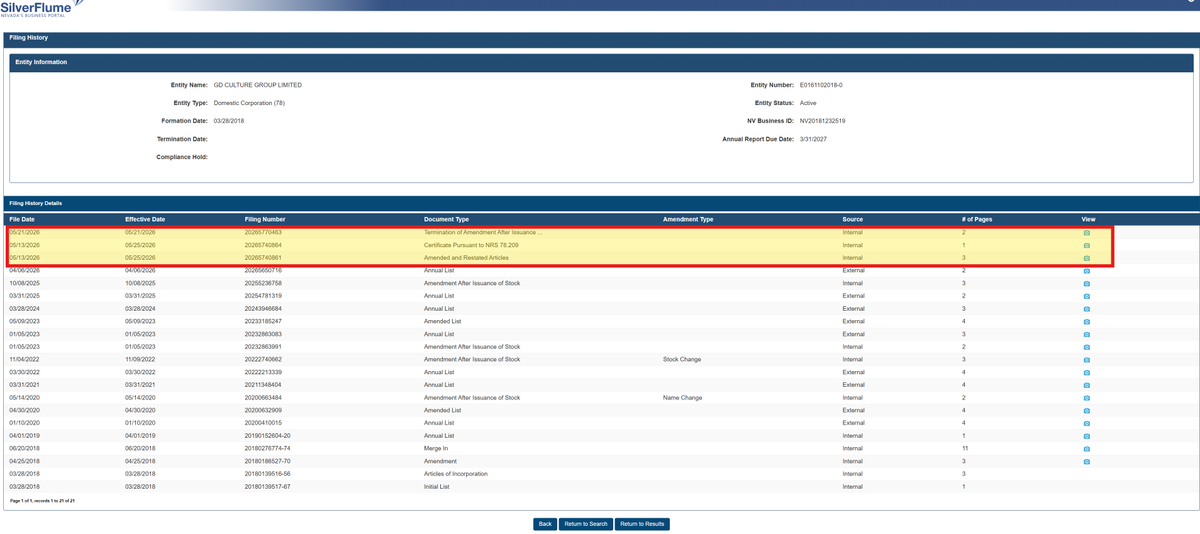
Task: View the Stock Change amendment document
Action: pyautogui.click(x=1087, y=360)
